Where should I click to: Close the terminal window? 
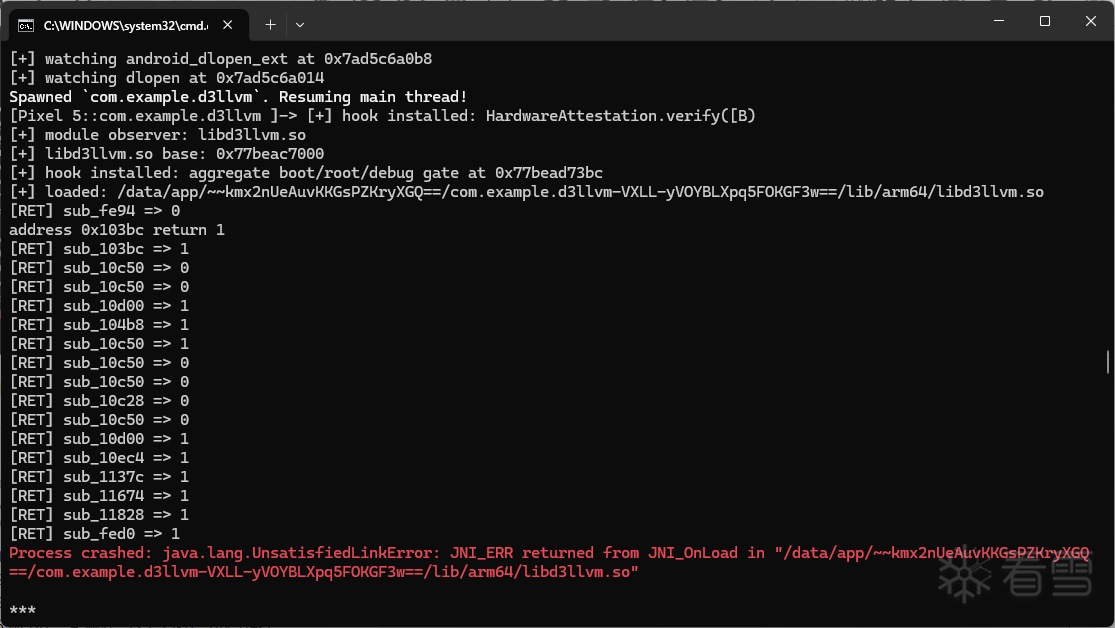coord(1091,21)
